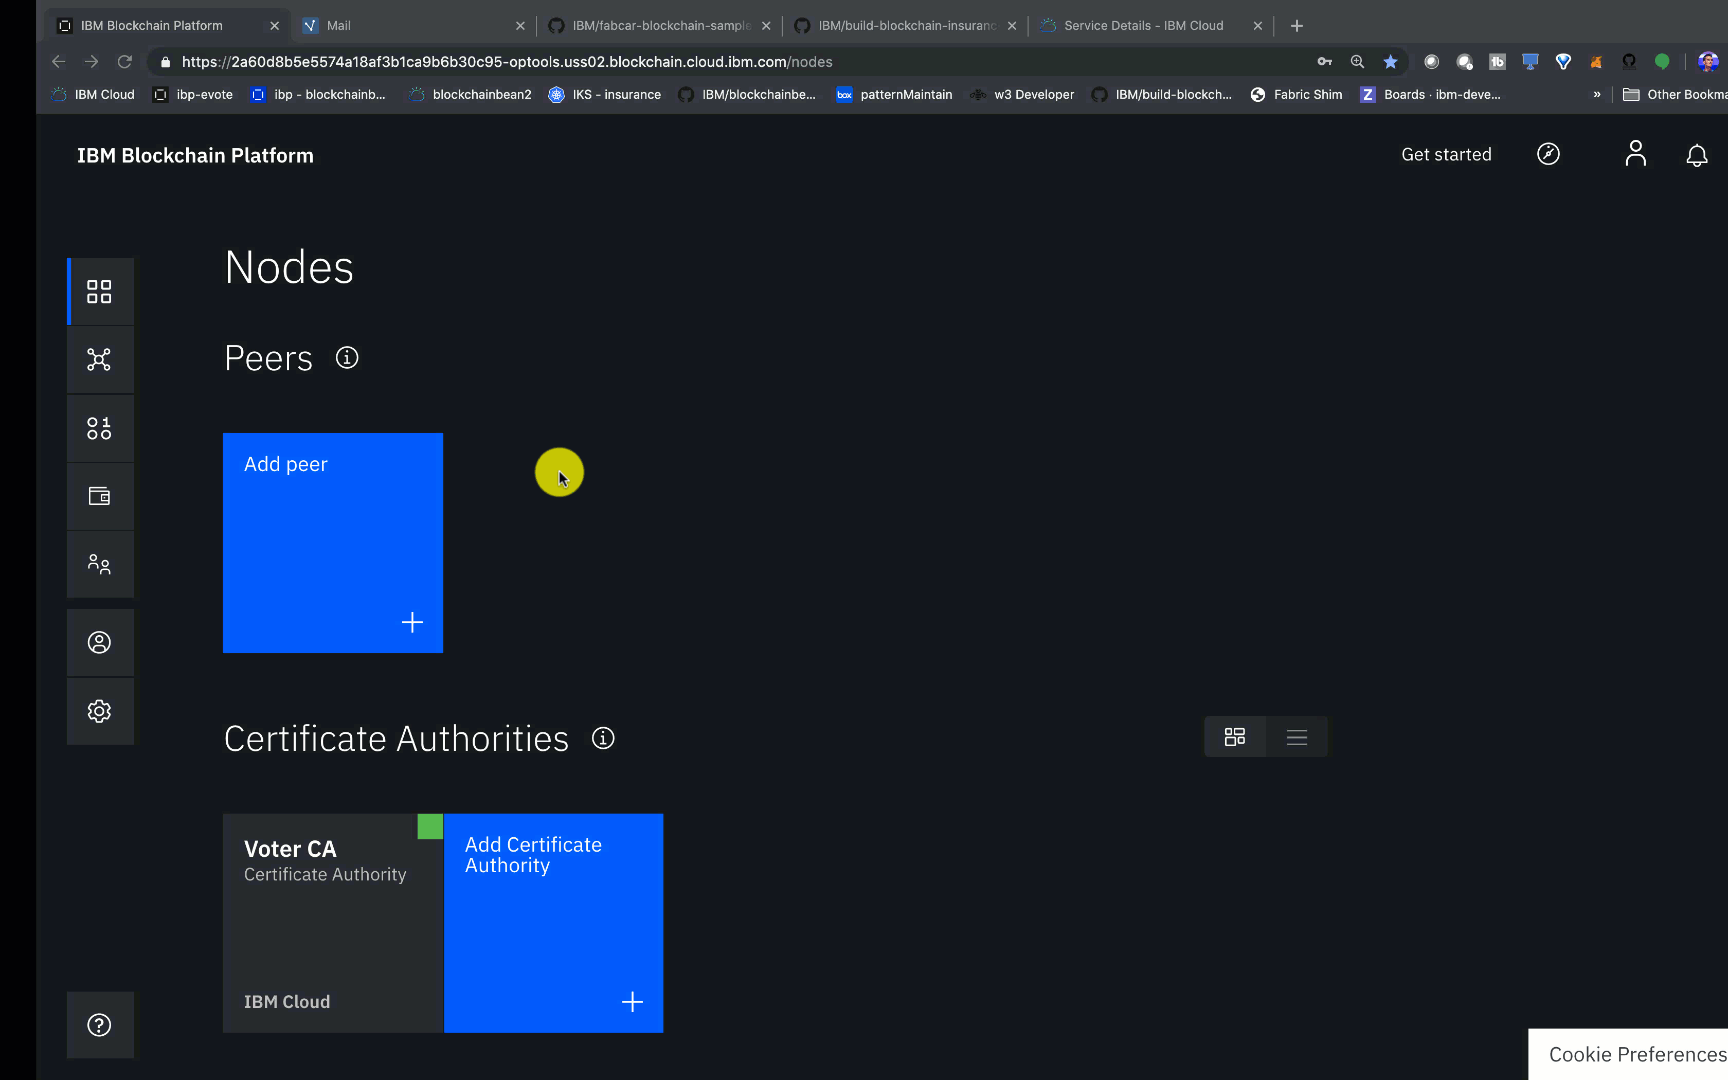The height and width of the screenshot is (1080, 1728).
Task: Switch to IBM/fabcar-blockchain-sample tab
Action: point(660,26)
